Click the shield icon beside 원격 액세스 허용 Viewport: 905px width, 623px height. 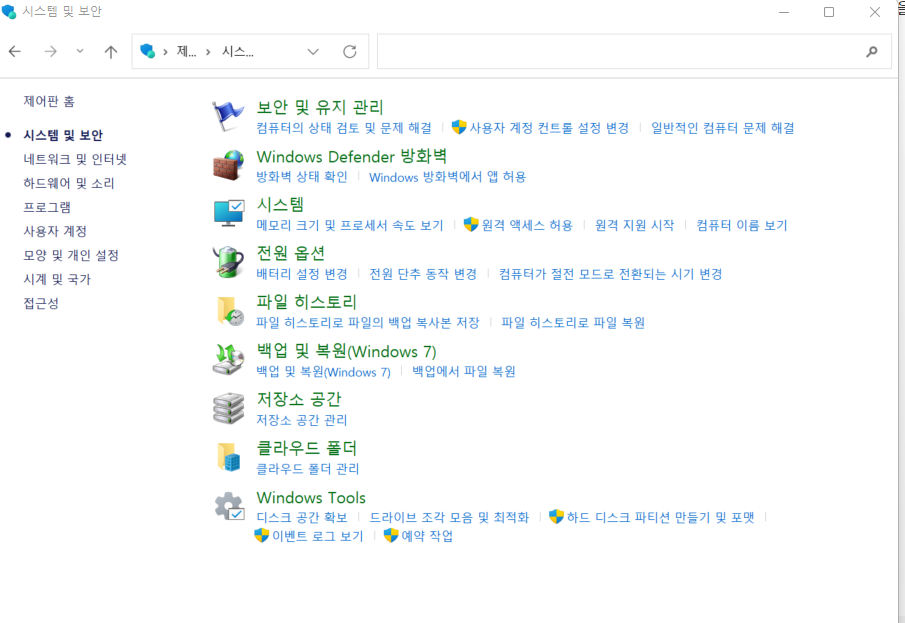point(471,225)
